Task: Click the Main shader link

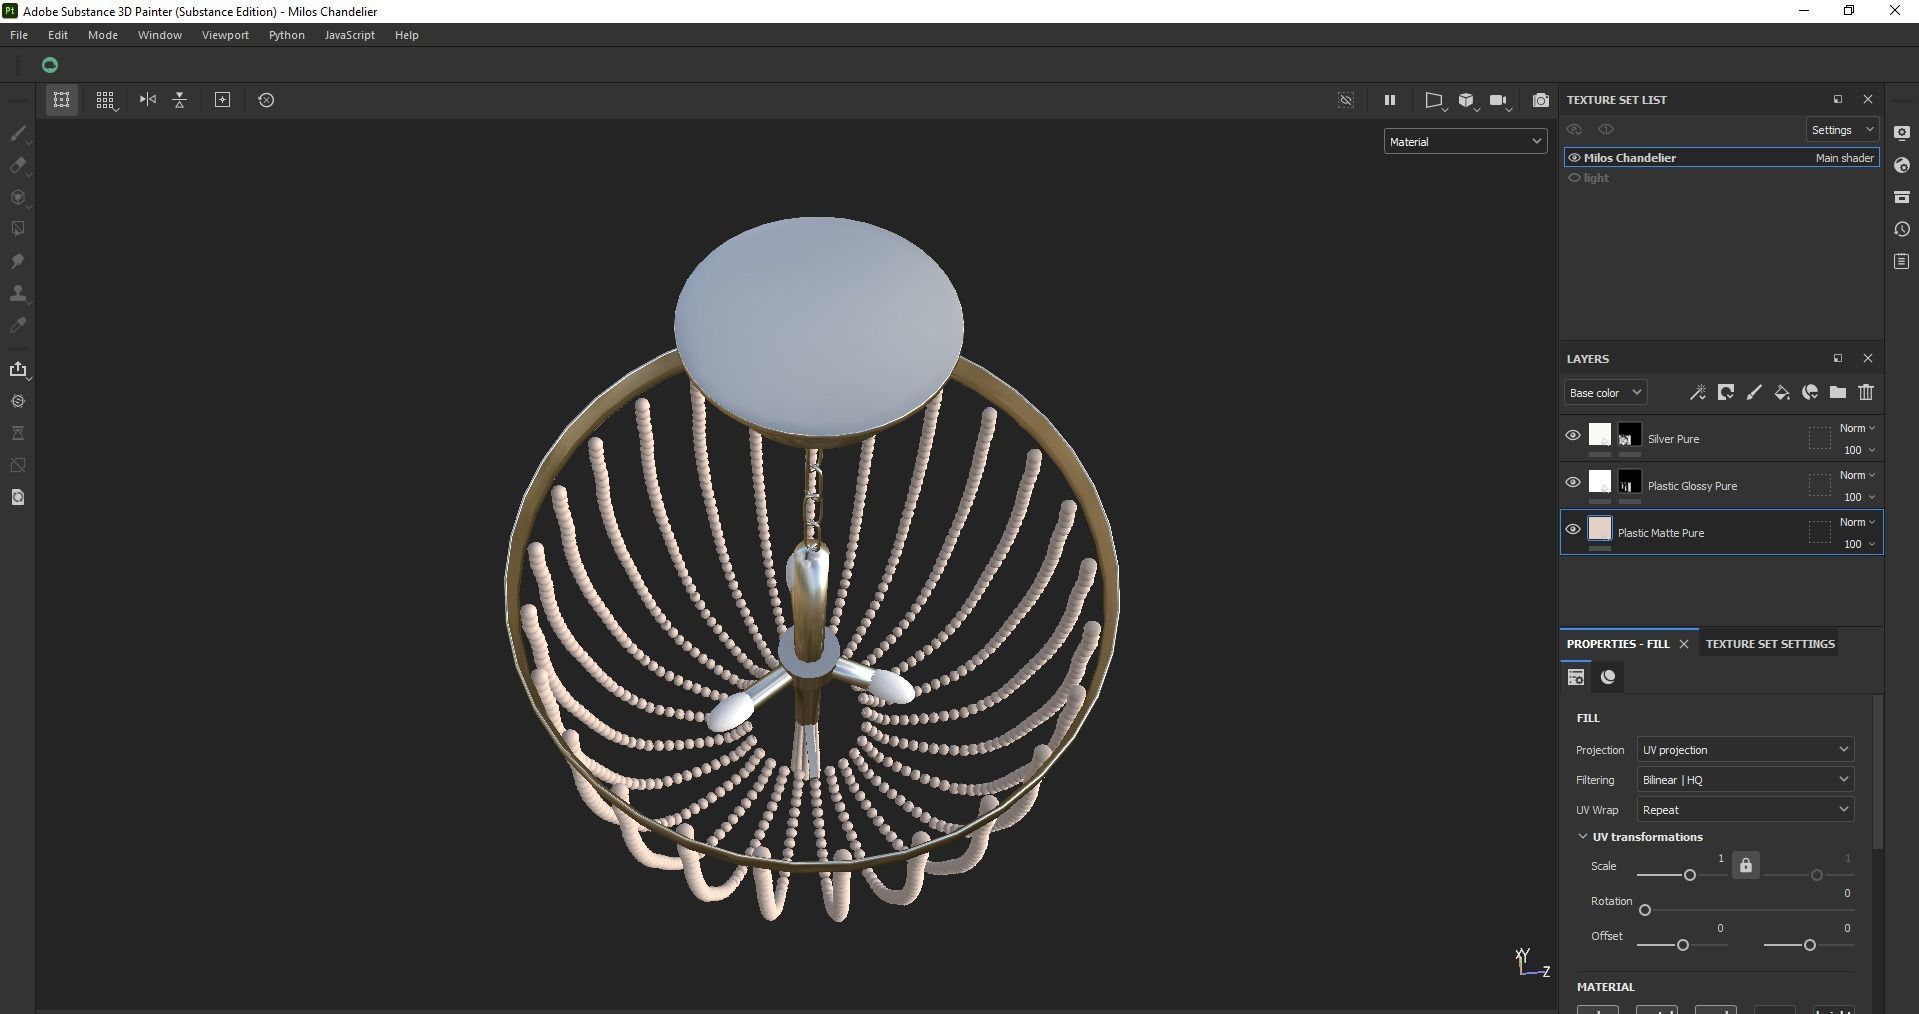Action: 1844,158
